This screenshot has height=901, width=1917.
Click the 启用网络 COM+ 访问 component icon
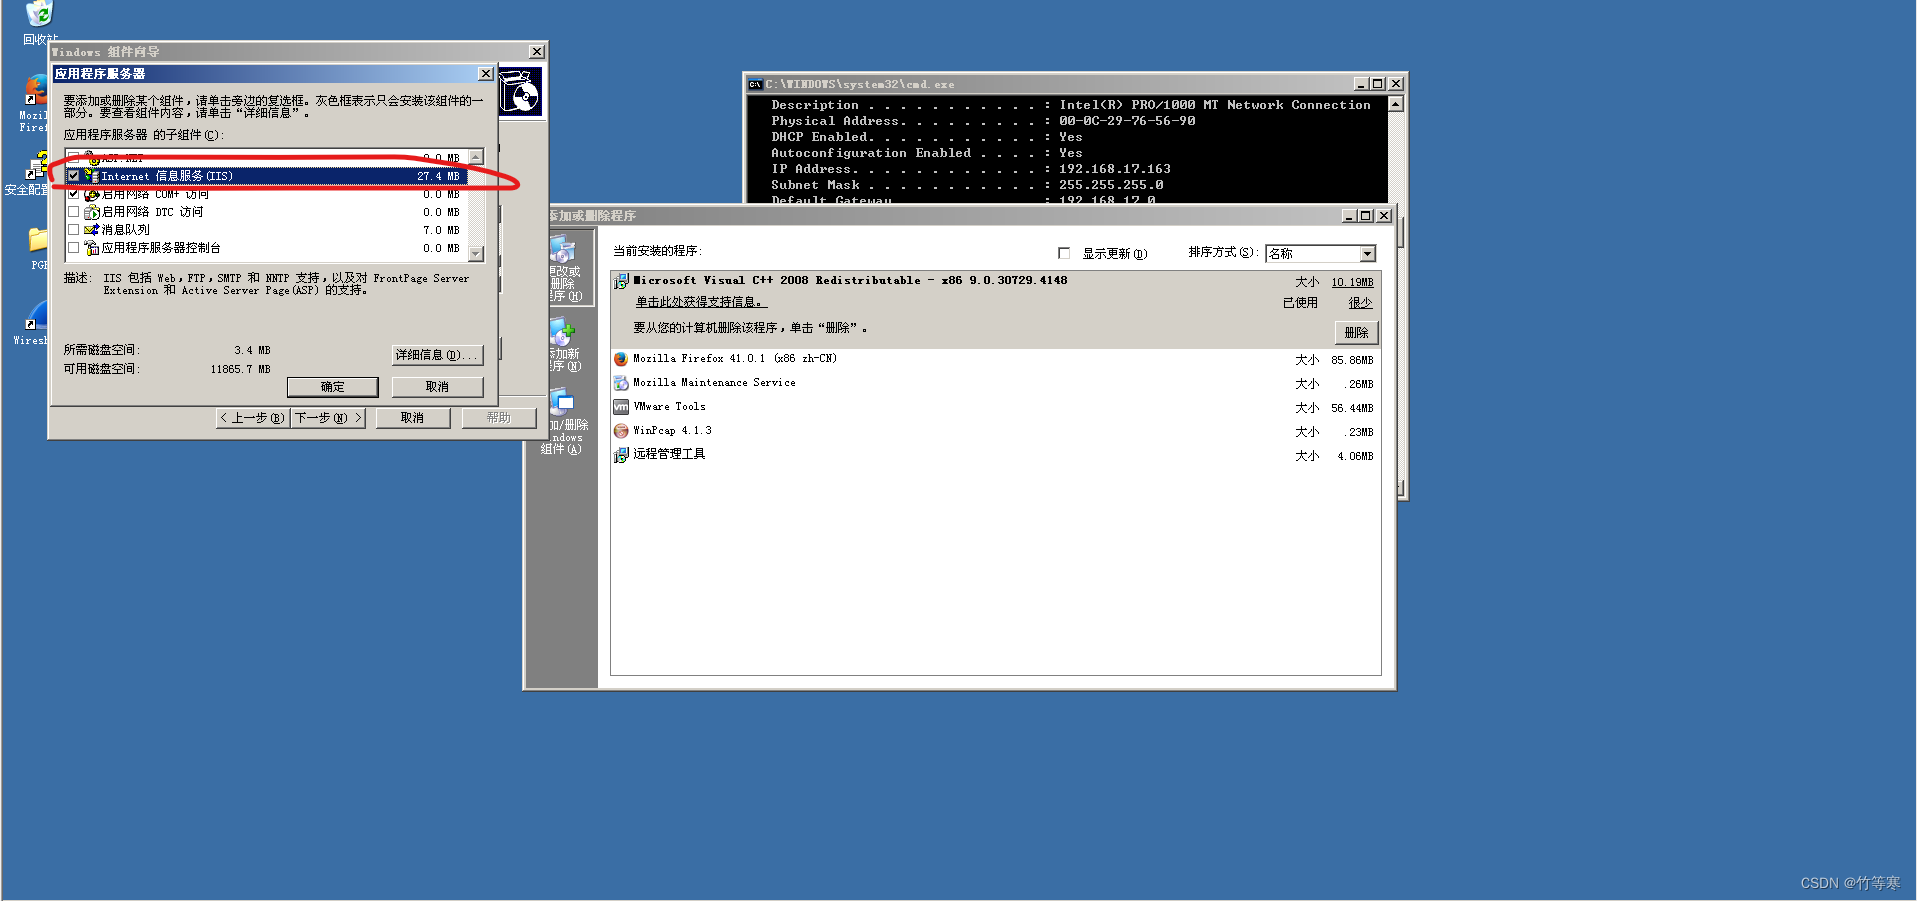point(91,194)
